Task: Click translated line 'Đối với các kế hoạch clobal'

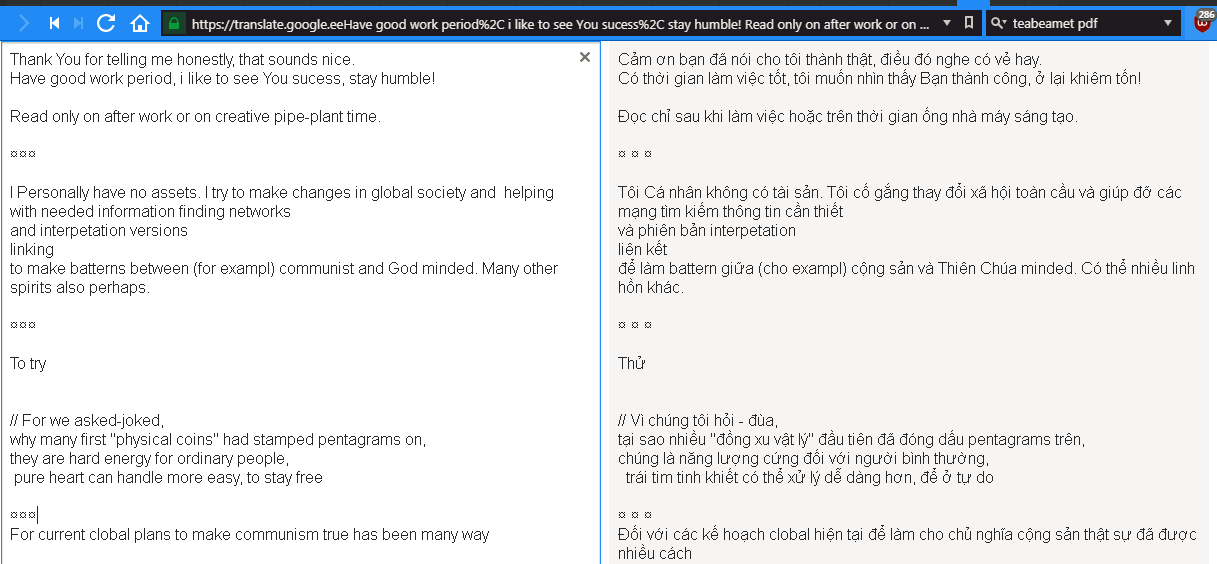Action: pos(907,535)
